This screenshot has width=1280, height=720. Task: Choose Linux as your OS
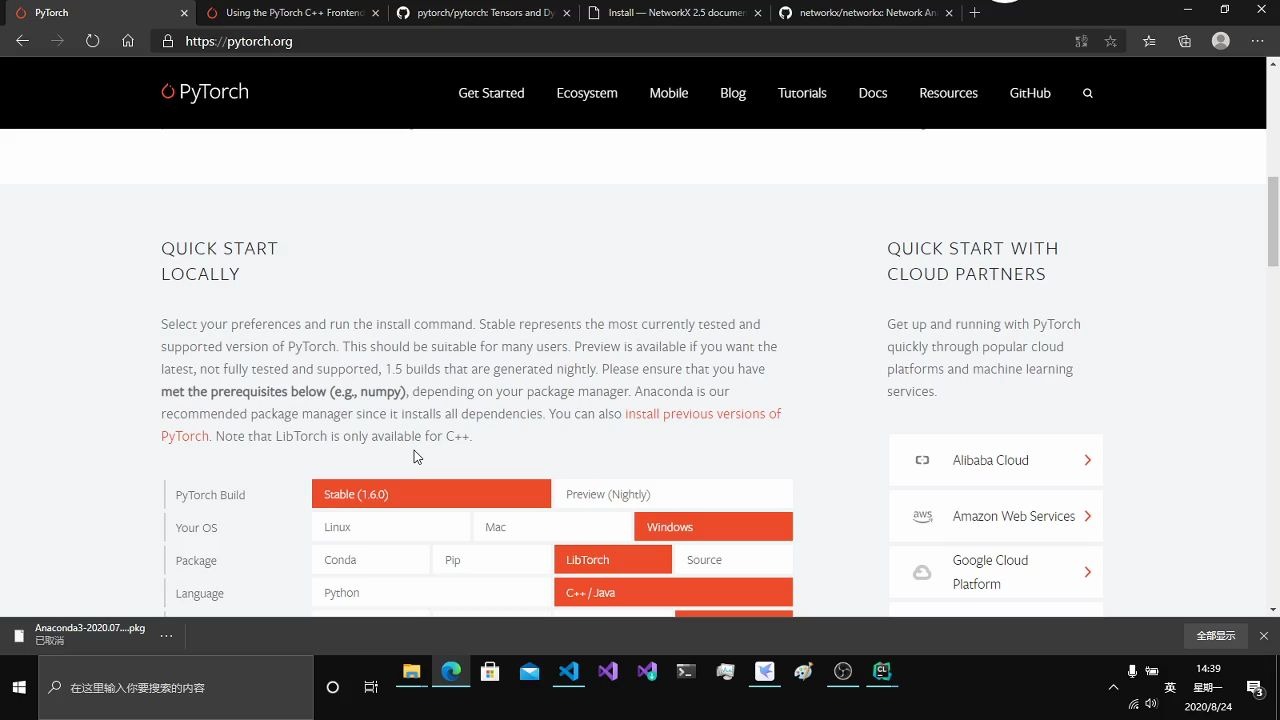[391, 527]
